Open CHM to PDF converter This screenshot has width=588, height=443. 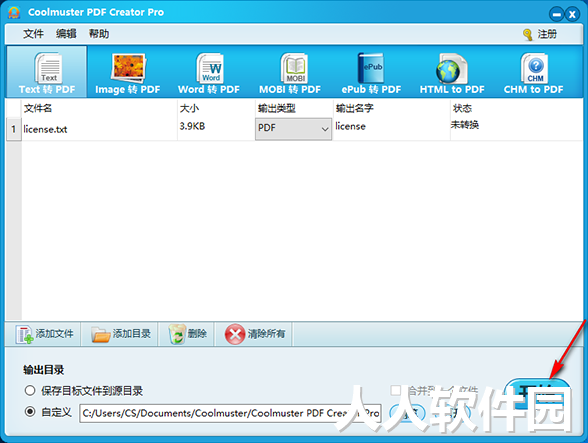pos(533,72)
